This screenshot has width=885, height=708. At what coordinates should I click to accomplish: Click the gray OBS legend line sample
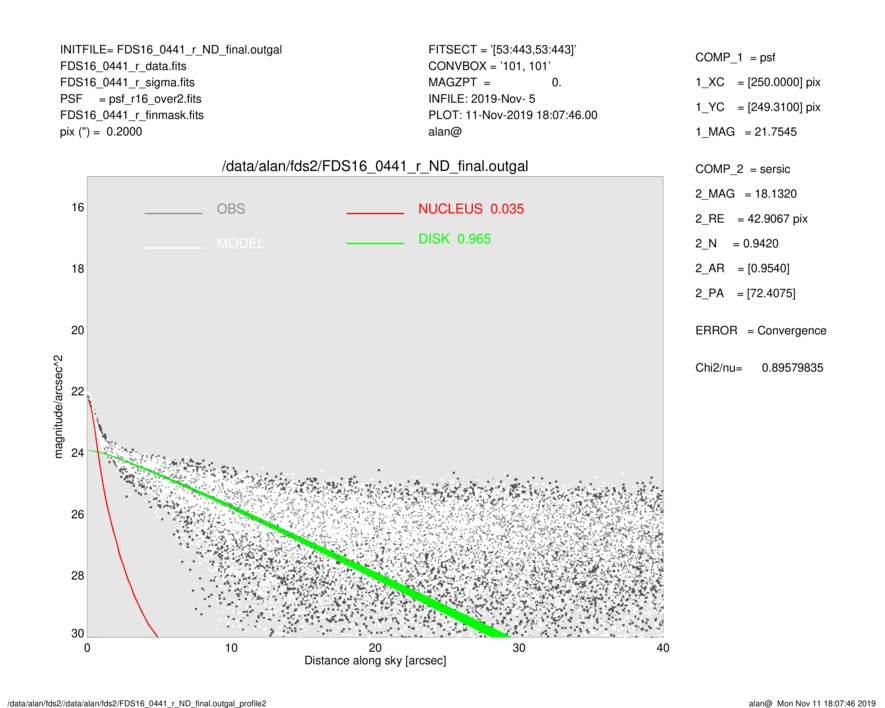click(x=173, y=213)
